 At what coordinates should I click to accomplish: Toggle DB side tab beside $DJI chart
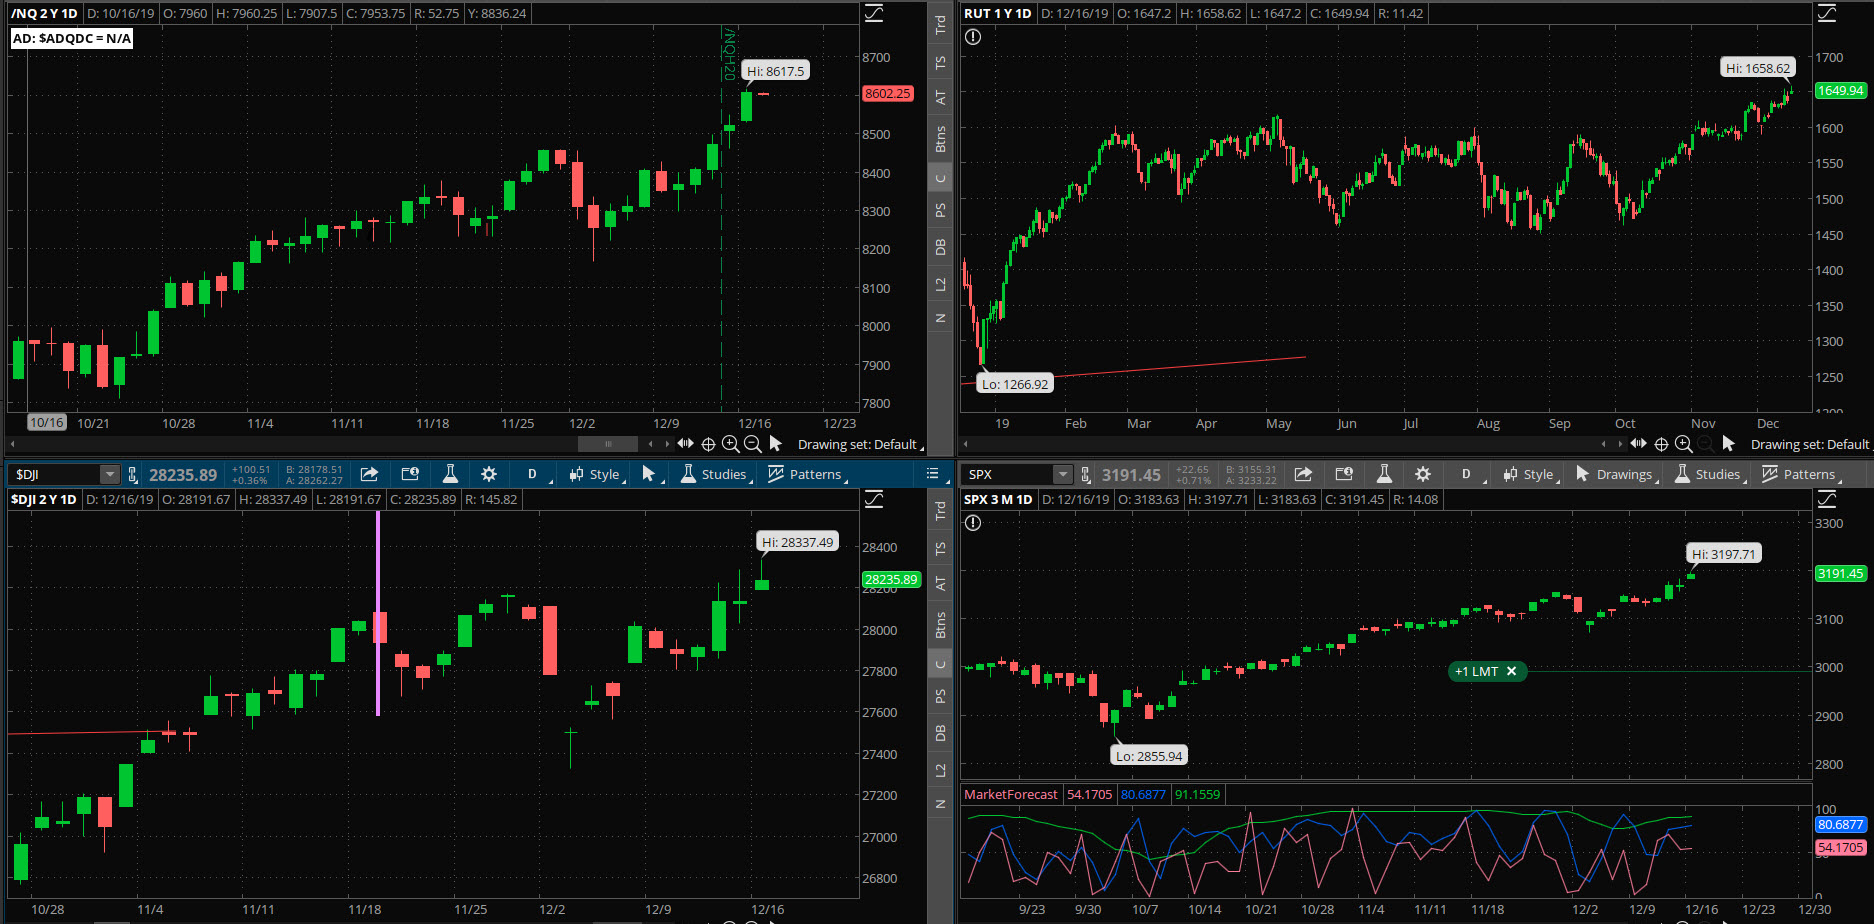tap(940, 733)
